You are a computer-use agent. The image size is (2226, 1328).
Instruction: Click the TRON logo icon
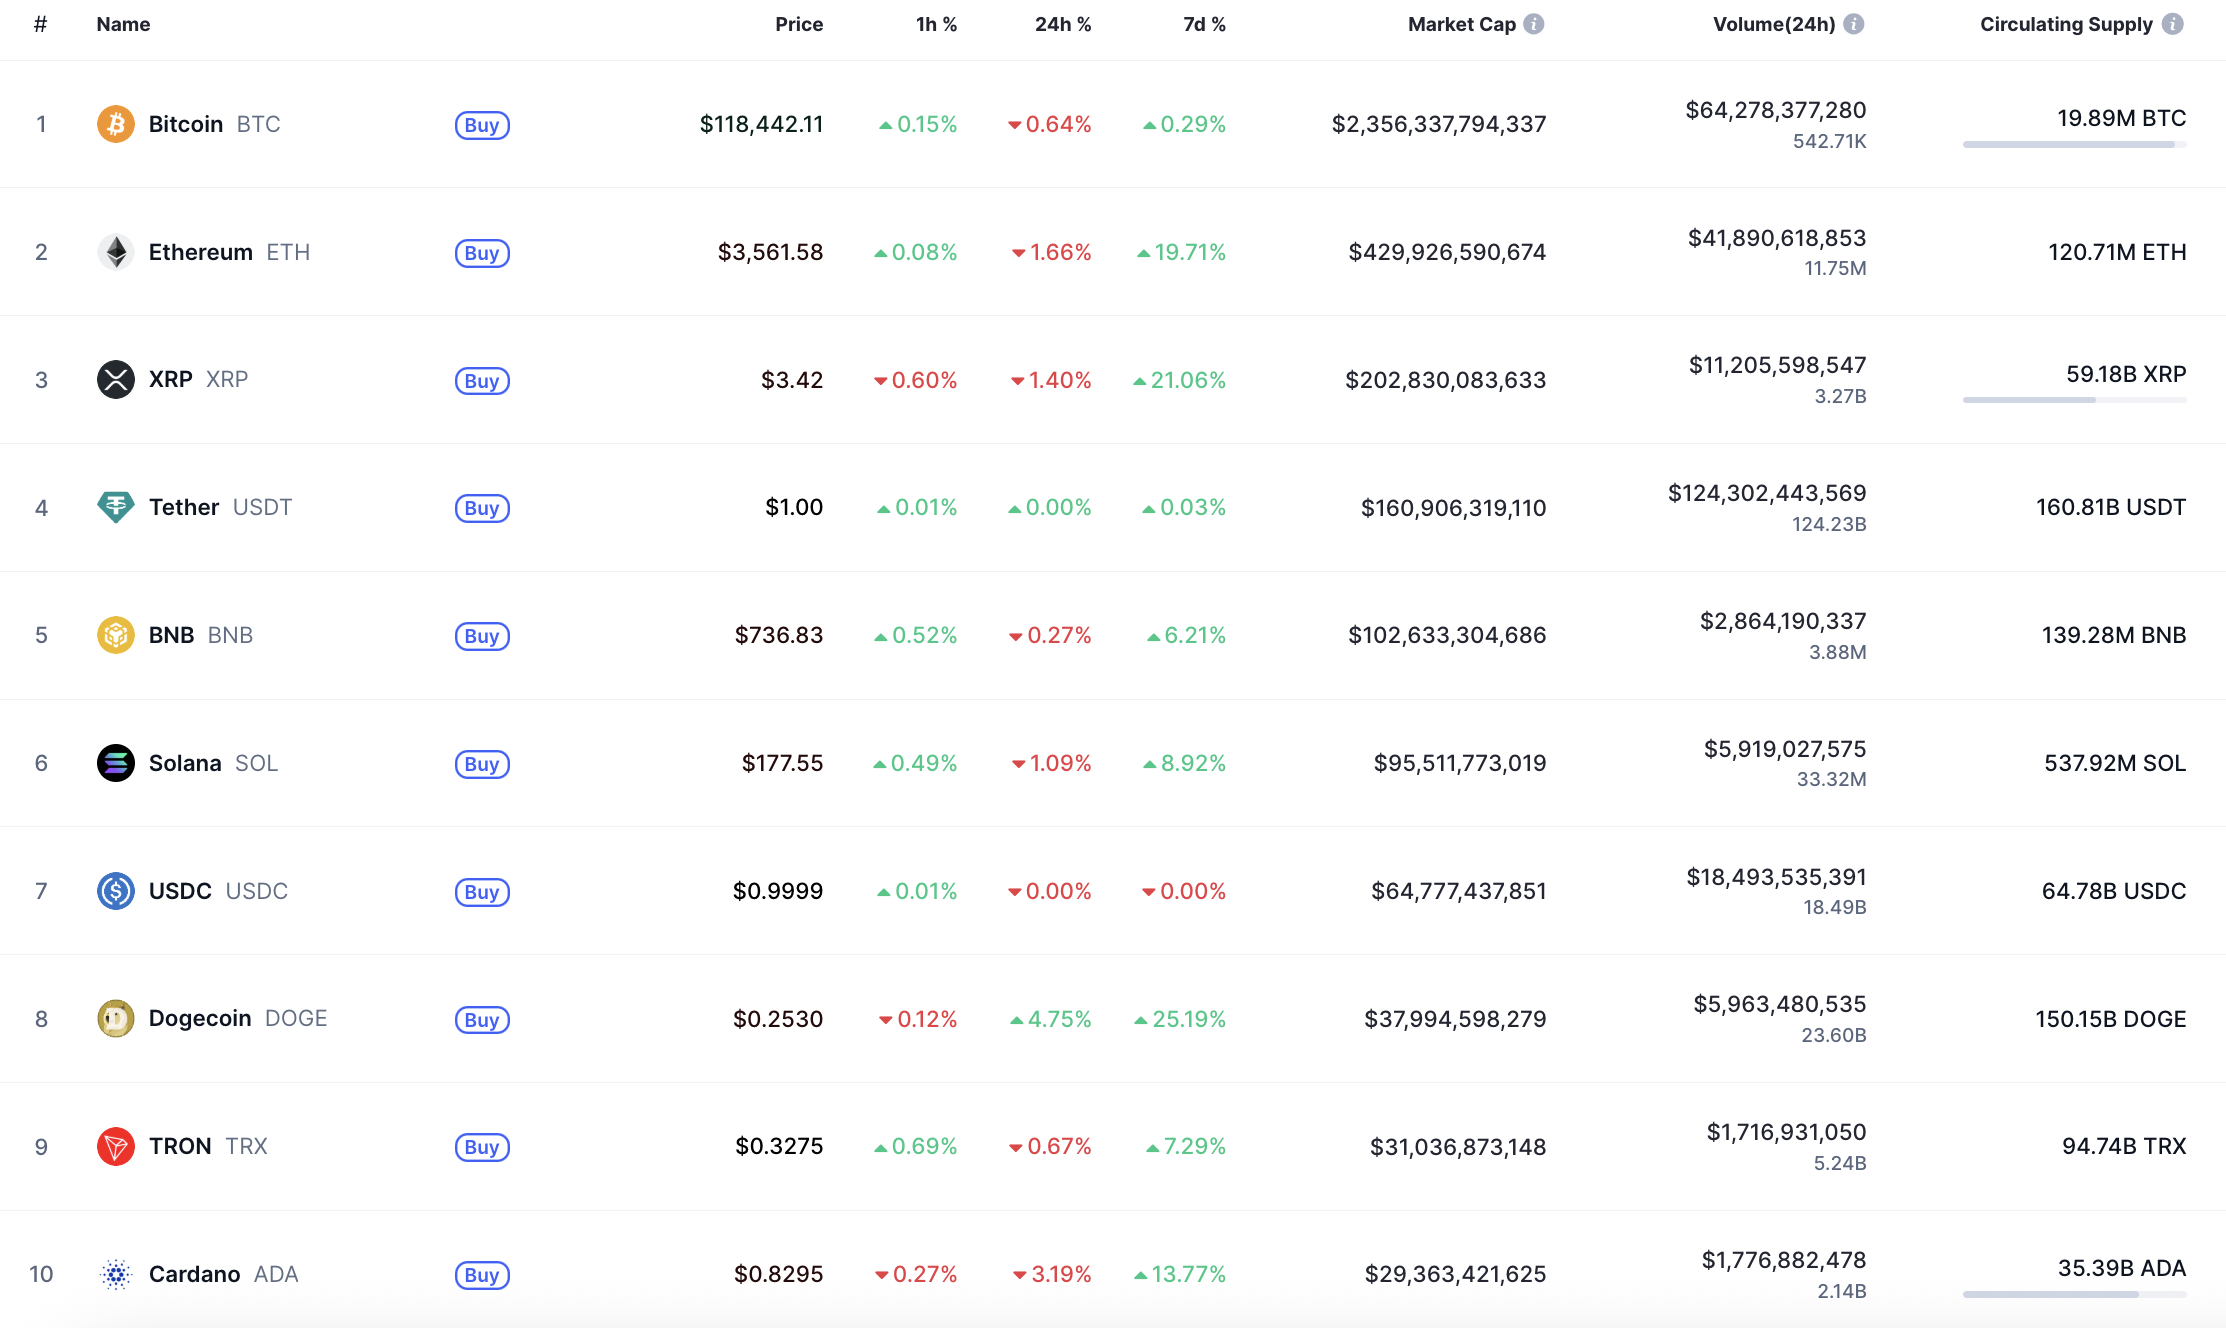tap(116, 1146)
